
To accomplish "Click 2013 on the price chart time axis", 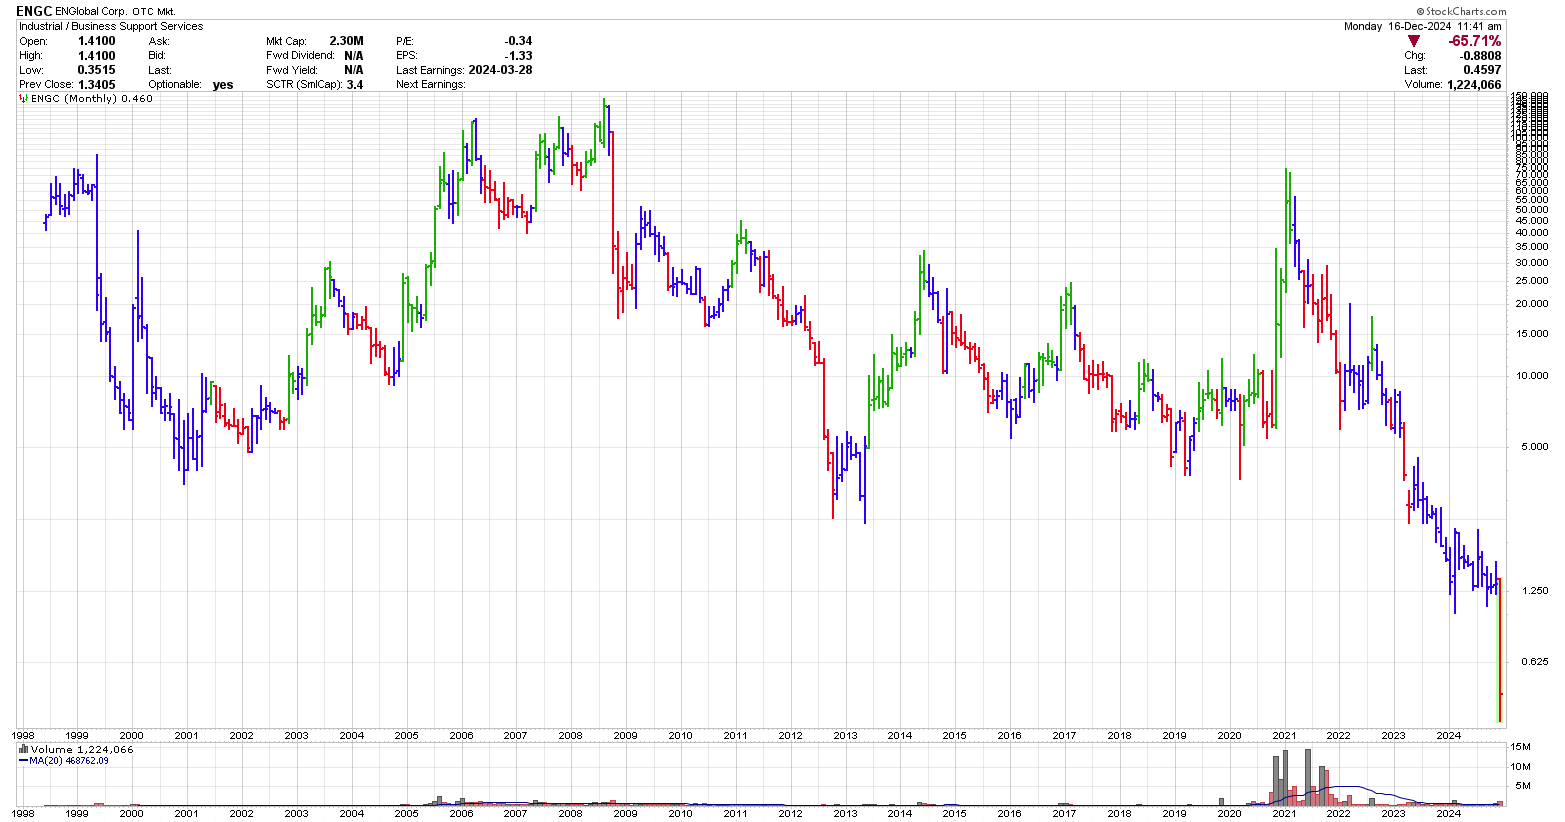I will 845,735.
